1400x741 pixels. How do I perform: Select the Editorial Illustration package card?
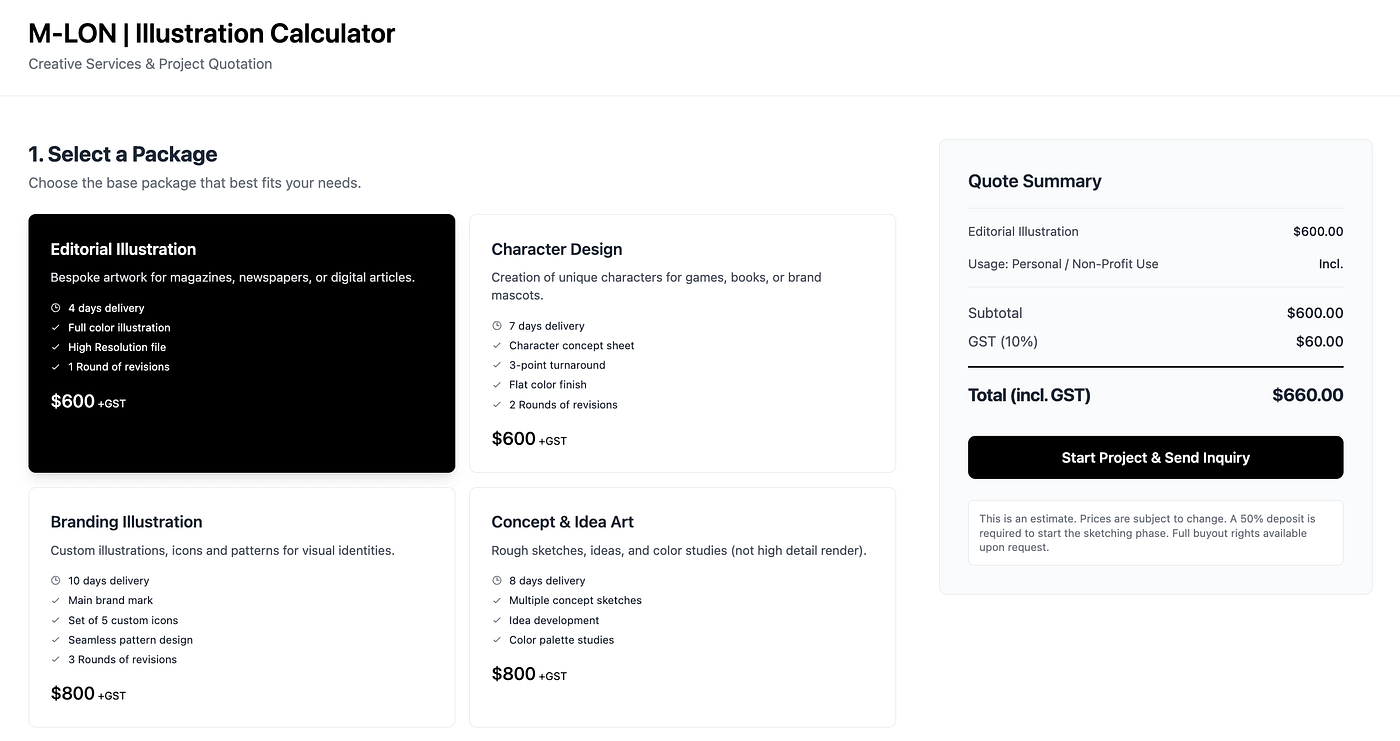(x=242, y=343)
